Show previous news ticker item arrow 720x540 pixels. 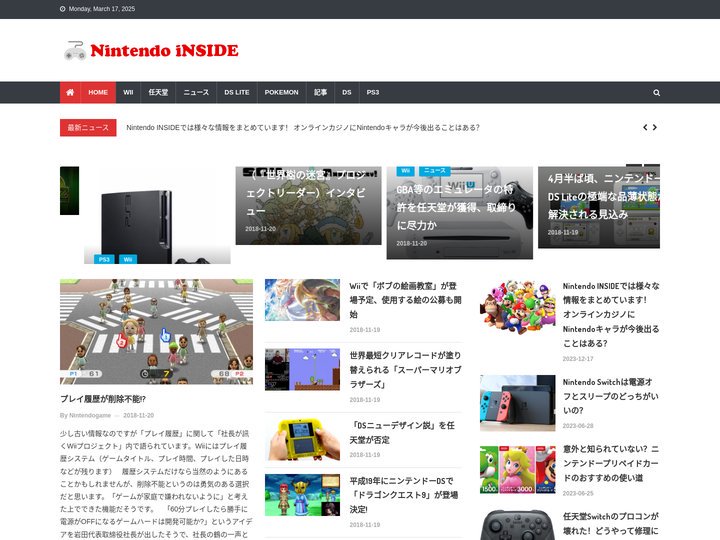645,127
